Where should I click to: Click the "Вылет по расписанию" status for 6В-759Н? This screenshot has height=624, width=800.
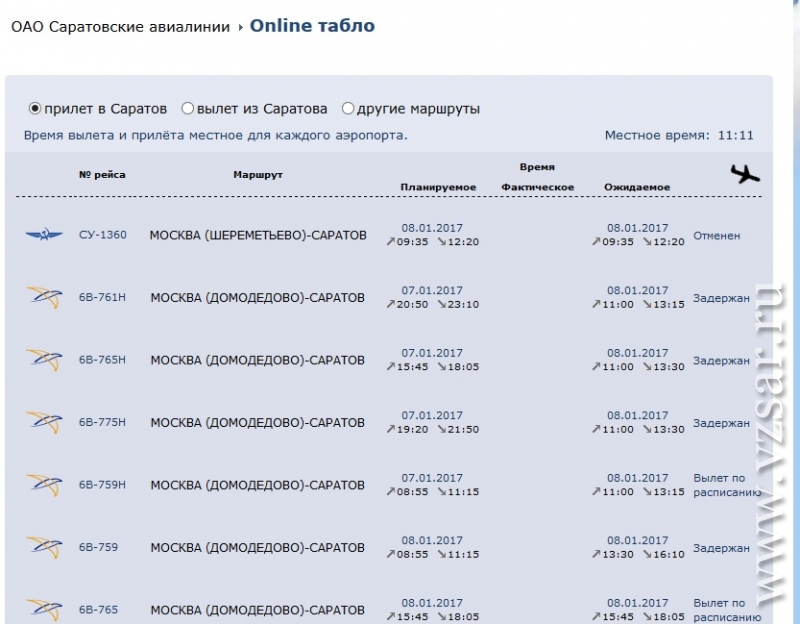coord(727,485)
